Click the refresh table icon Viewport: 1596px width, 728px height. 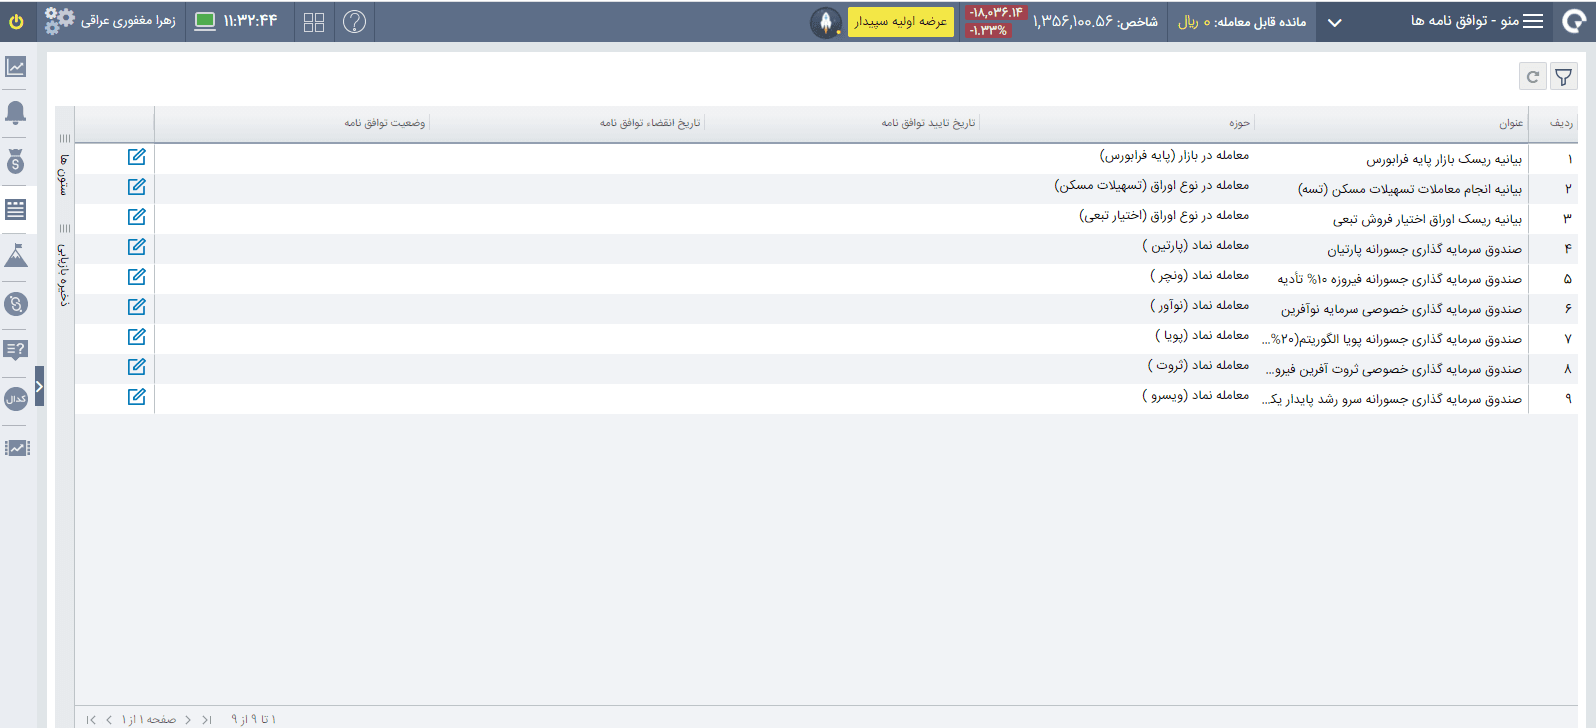(1532, 76)
